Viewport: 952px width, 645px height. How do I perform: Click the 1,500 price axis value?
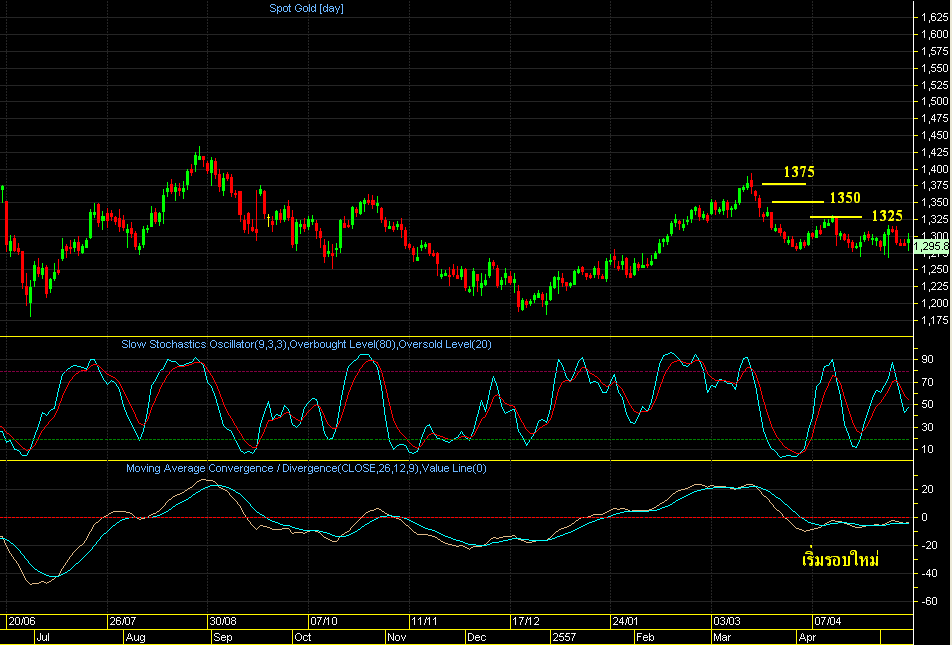(934, 101)
